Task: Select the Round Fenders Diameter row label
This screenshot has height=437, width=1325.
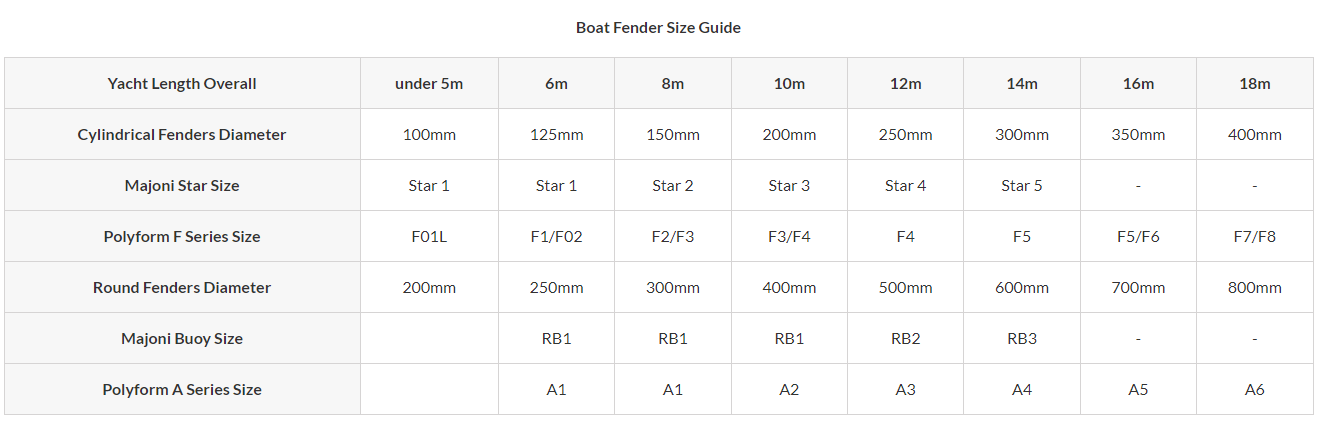Action: pyautogui.click(x=182, y=288)
